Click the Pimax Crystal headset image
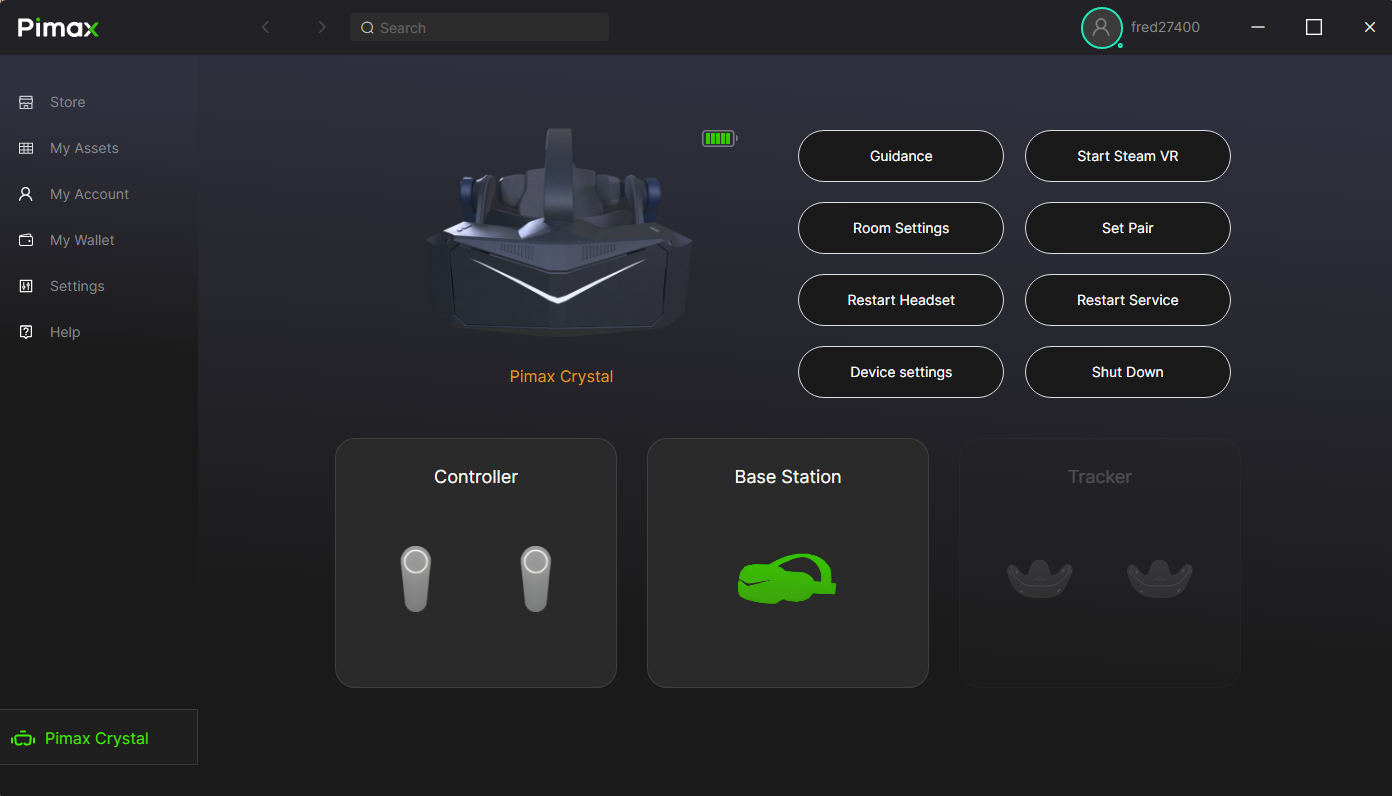Screen dimensions: 1392x796 coord(560,232)
